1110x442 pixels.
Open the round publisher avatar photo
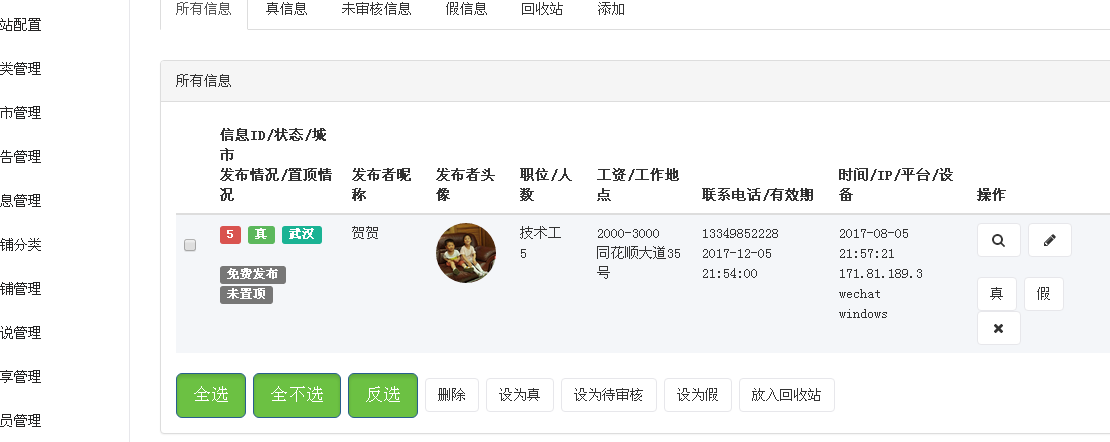466,253
